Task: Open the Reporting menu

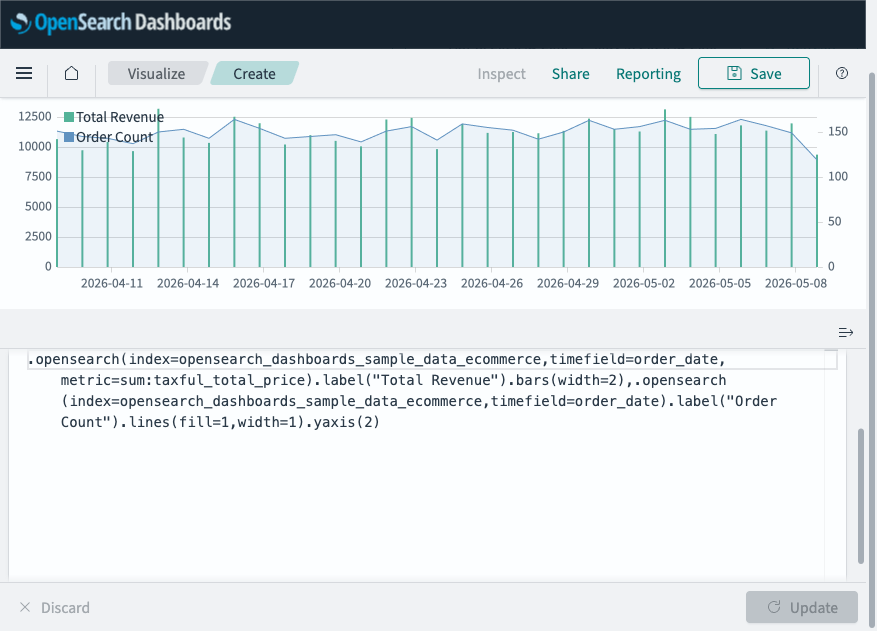Action: click(x=648, y=74)
